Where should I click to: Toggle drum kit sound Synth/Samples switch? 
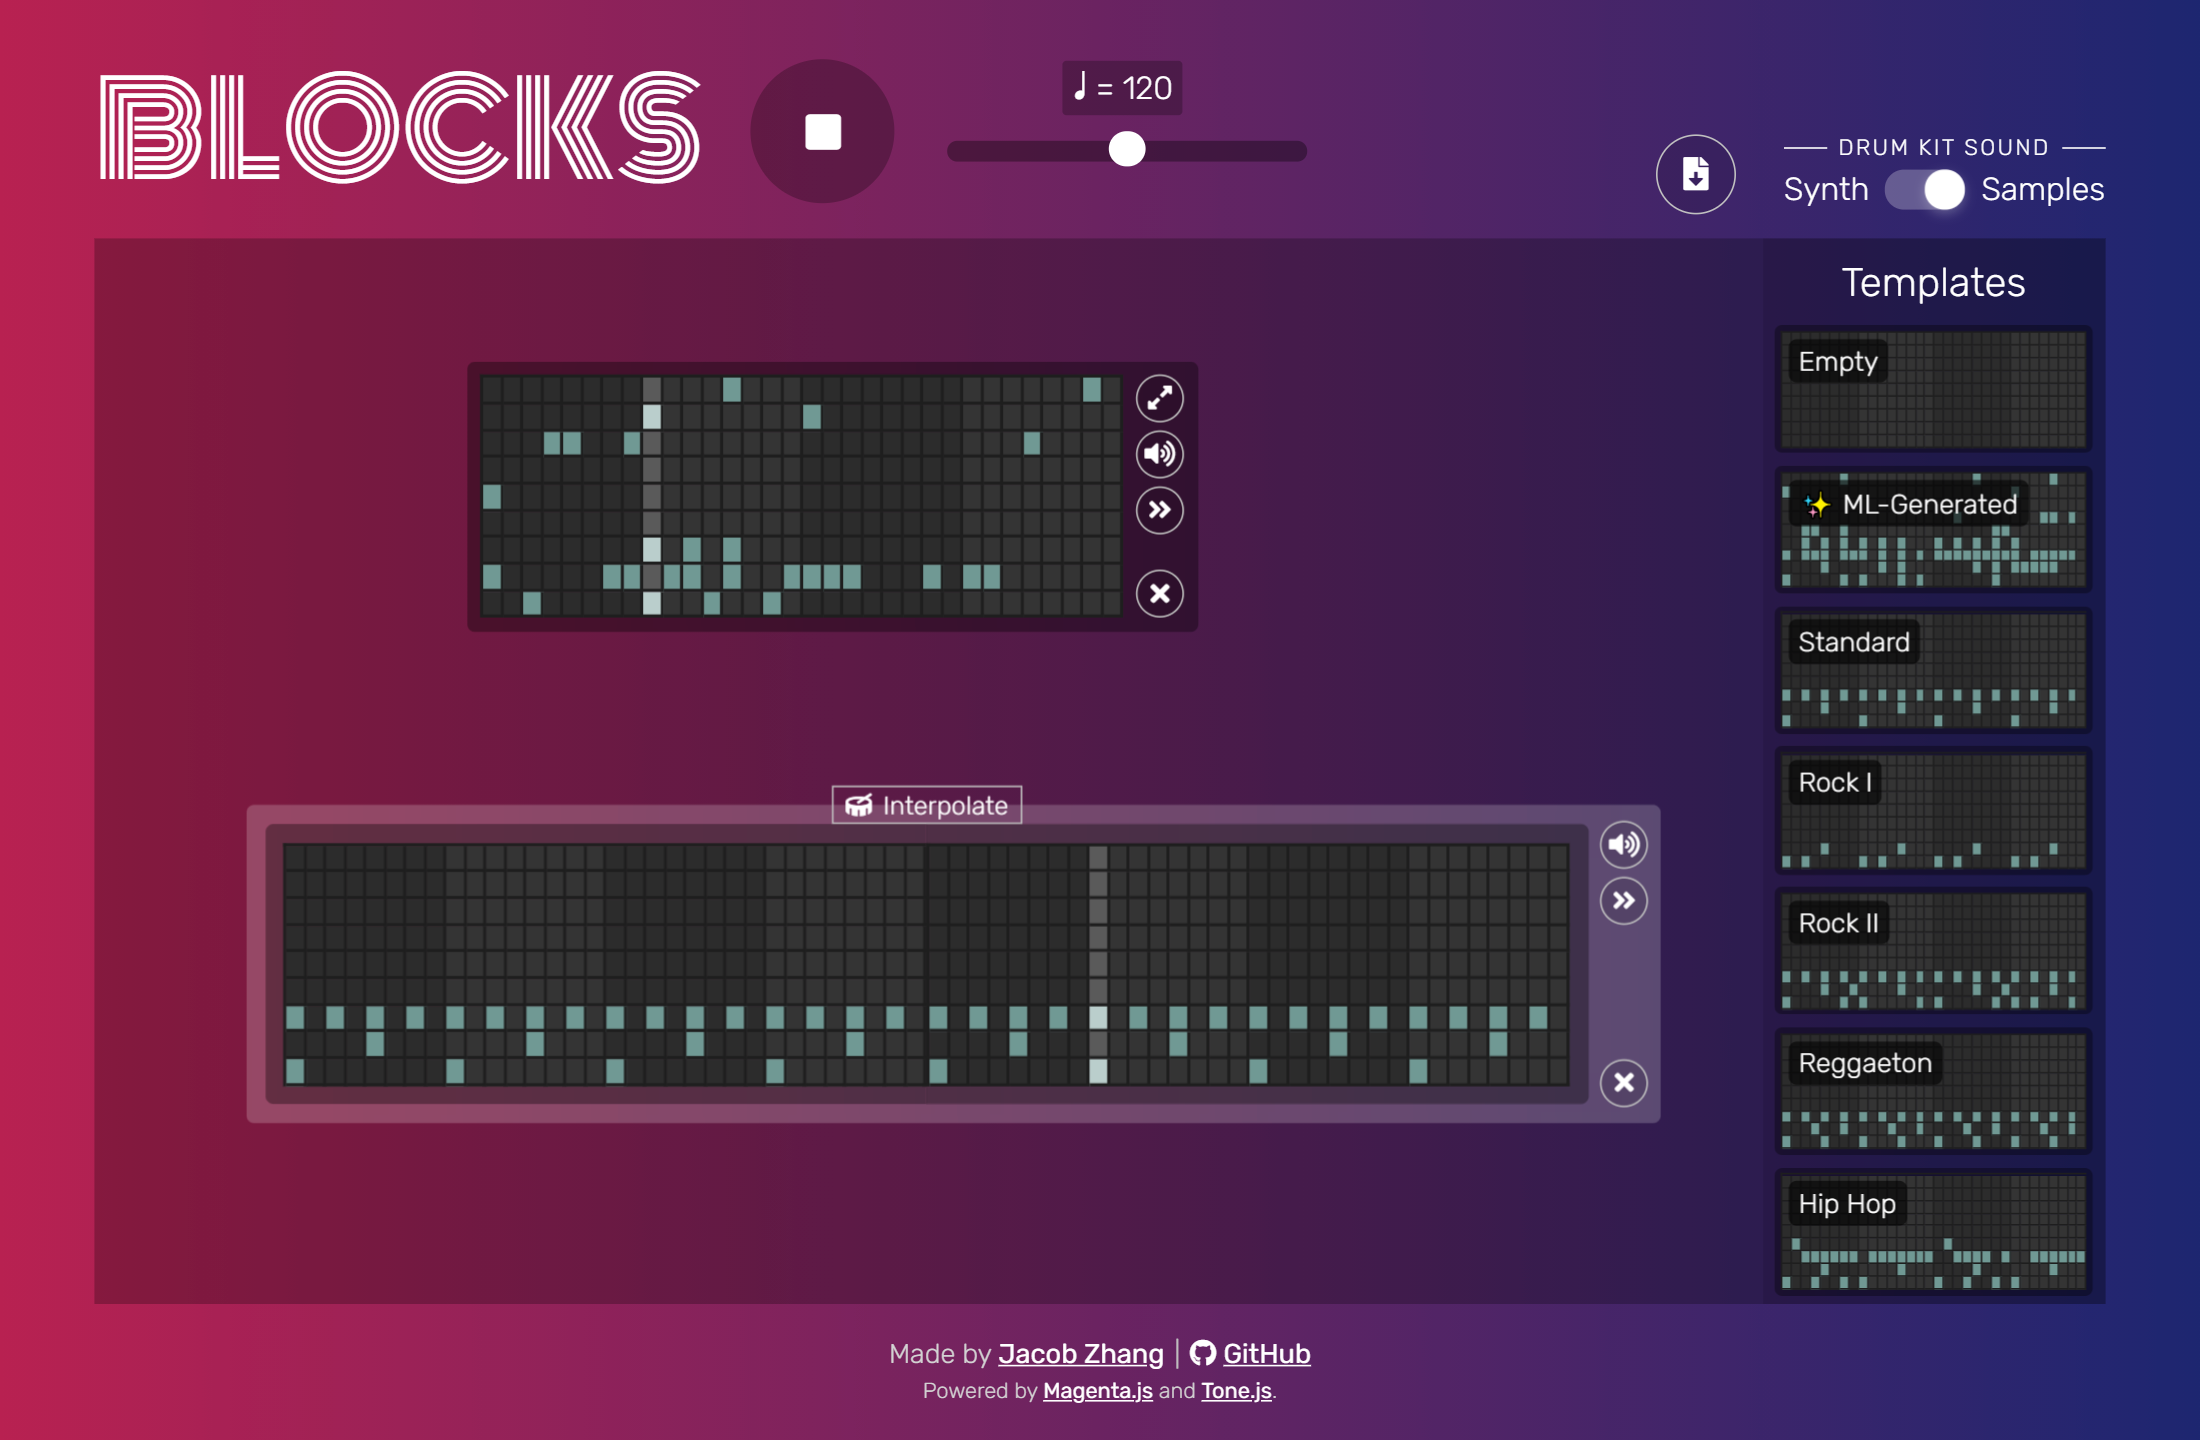click(x=1924, y=189)
